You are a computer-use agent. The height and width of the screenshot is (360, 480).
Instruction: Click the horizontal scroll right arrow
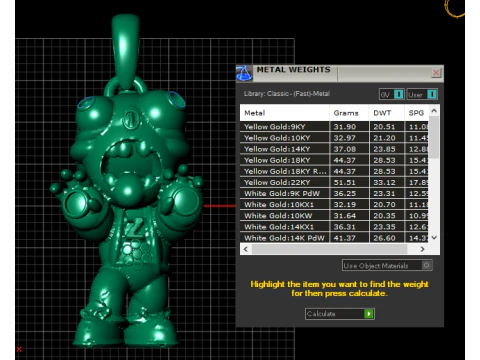click(422, 249)
